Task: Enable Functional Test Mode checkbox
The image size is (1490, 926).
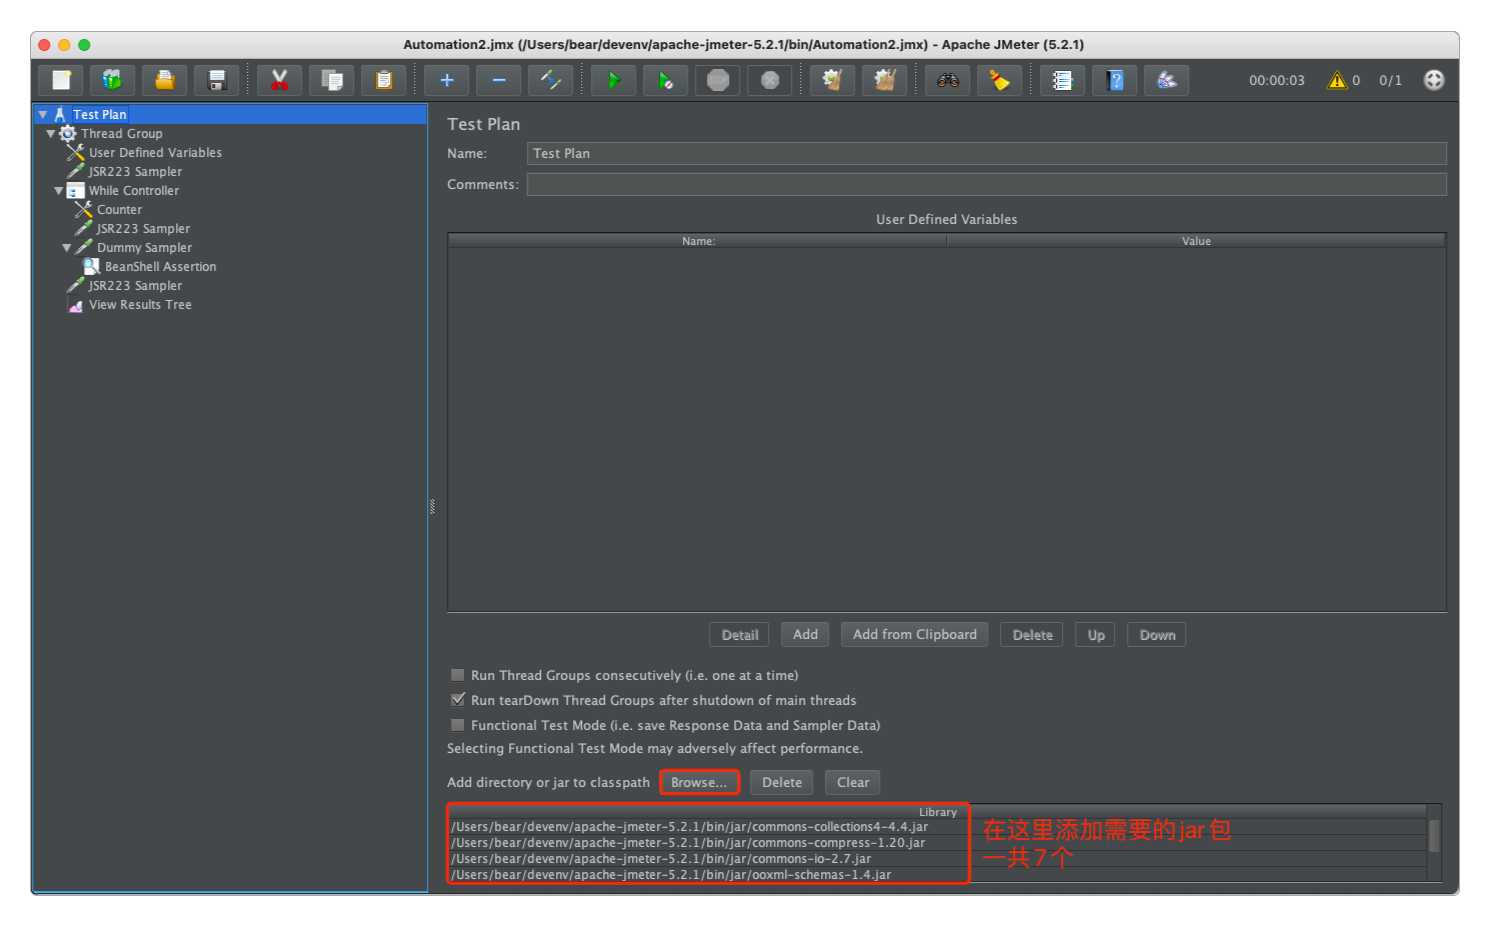Action: point(458,725)
